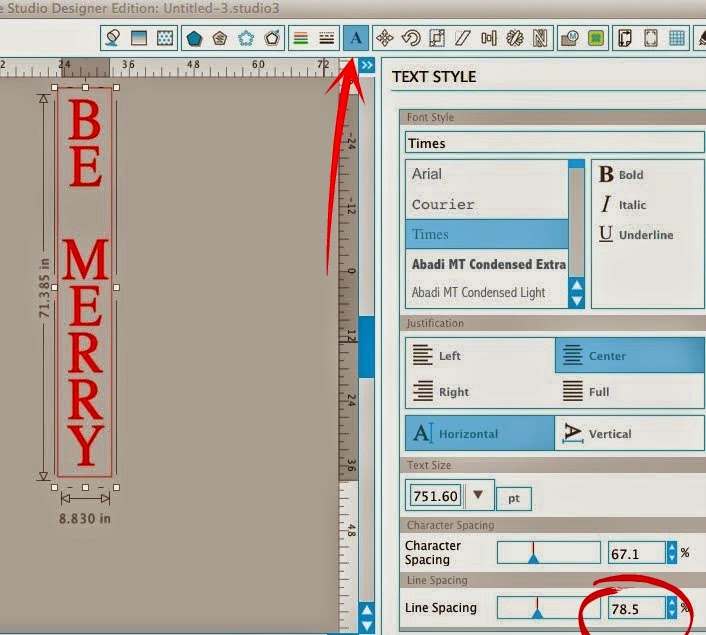The height and width of the screenshot is (635, 706).
Task: Open the Text Style window icon
Action: pyautogui.click(x=356, y=38)
